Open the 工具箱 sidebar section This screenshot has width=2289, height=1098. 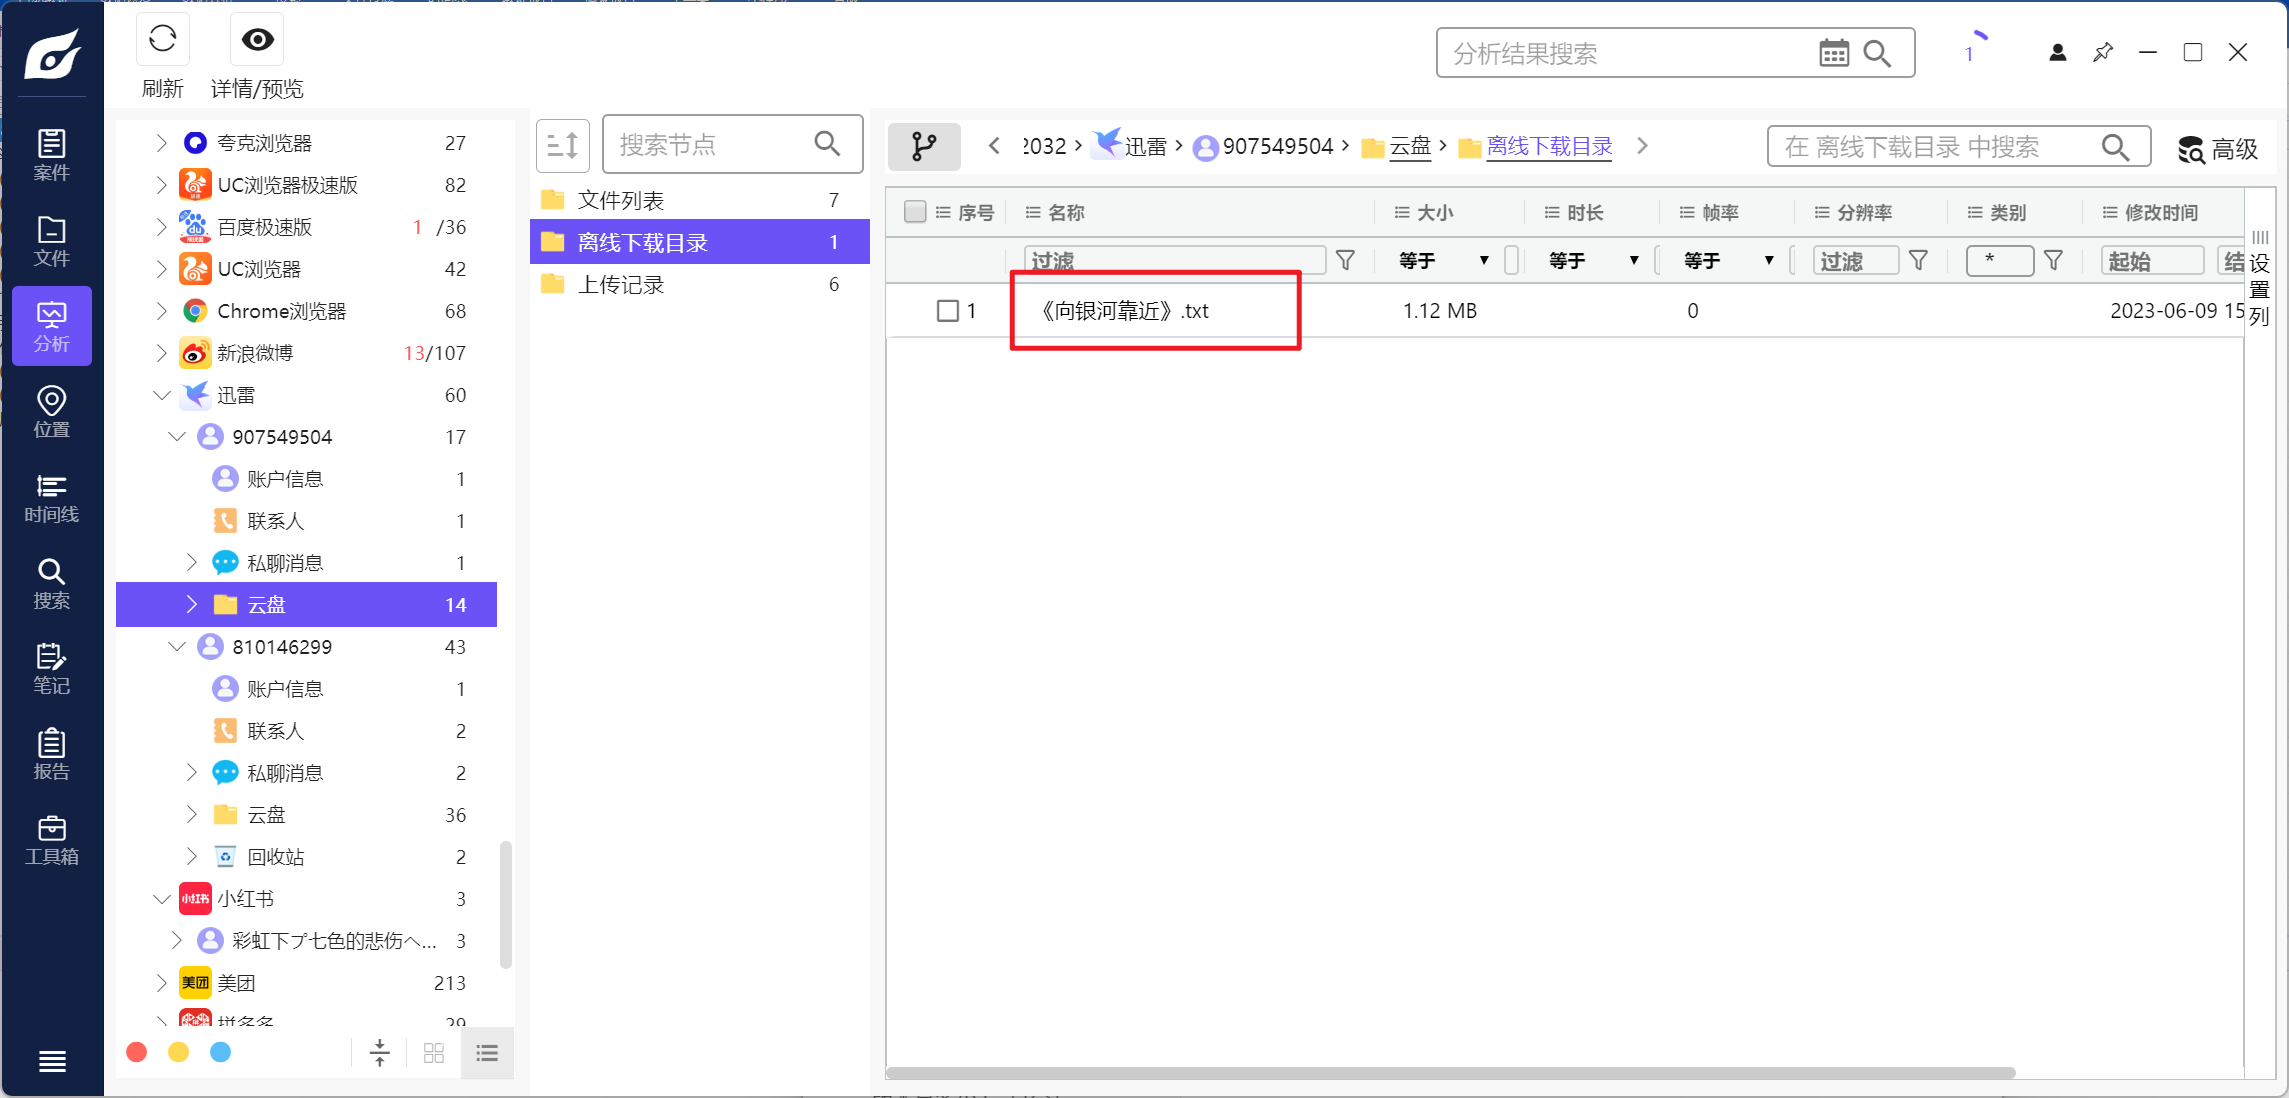pyautogui.click(x=51, y=840)
